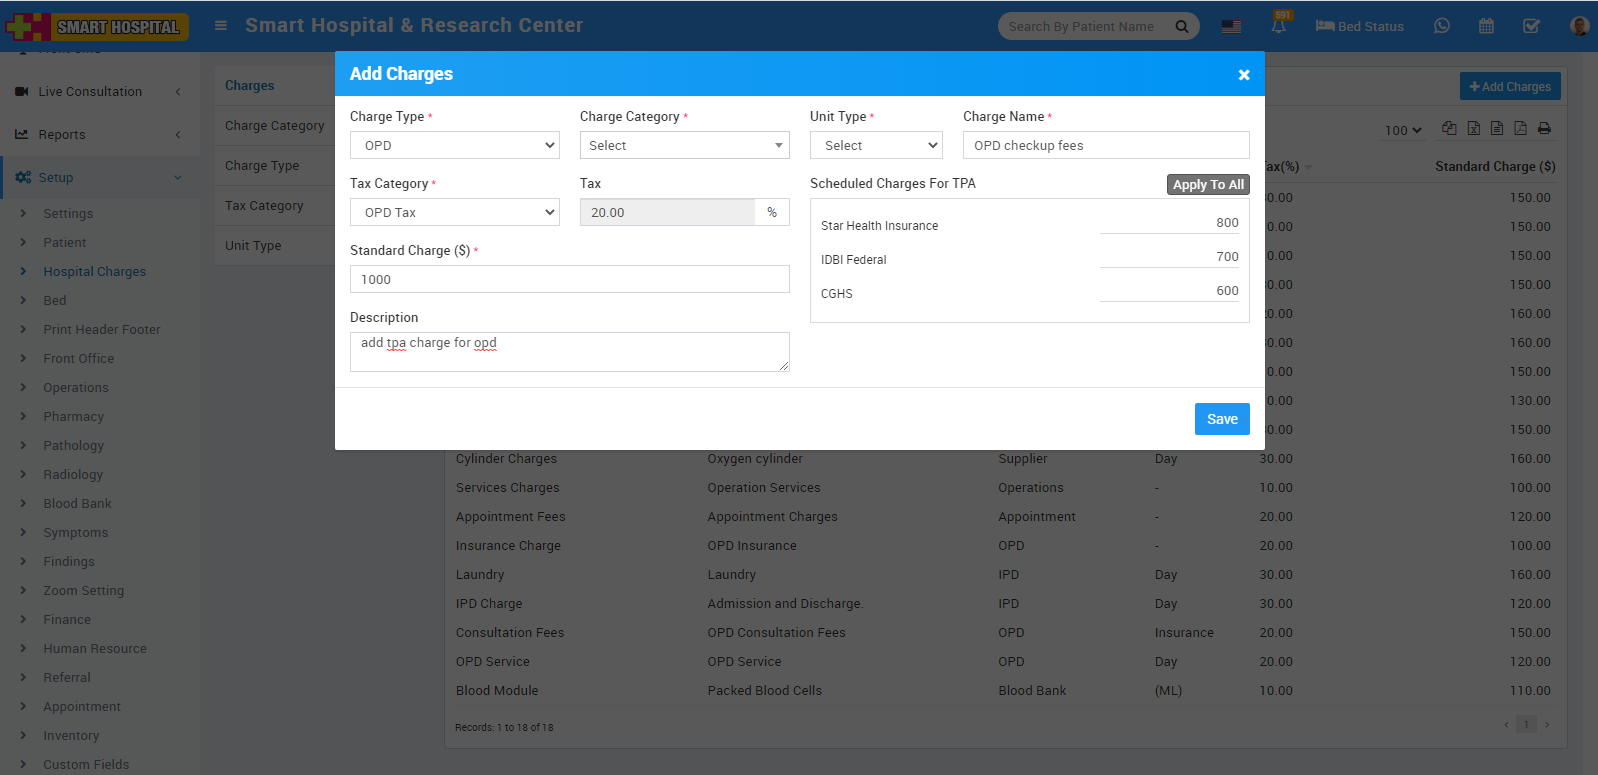Open the Unit Type dropdown
Viewport: 1598px width, 775px height.
coord(875,146)
